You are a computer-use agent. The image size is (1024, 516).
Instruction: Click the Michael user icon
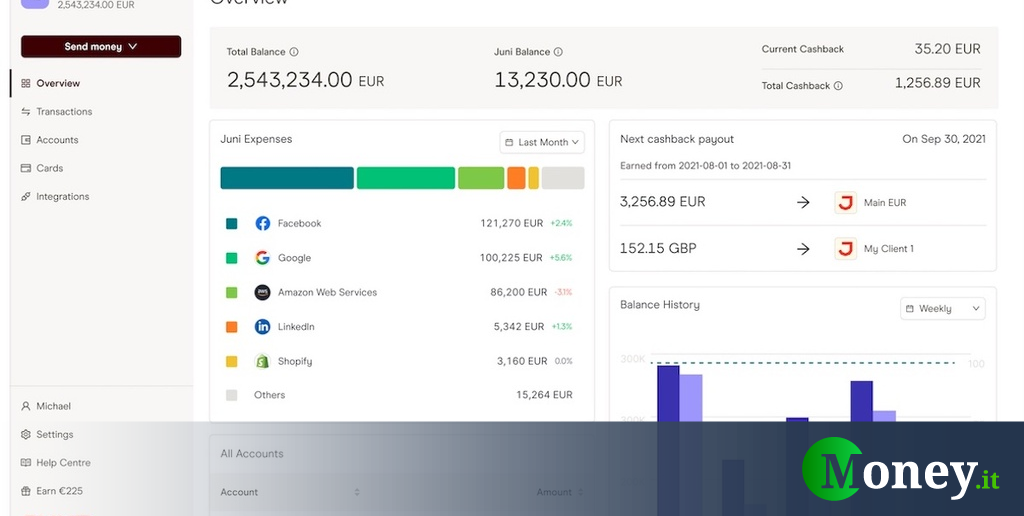(x=25, y=406)
